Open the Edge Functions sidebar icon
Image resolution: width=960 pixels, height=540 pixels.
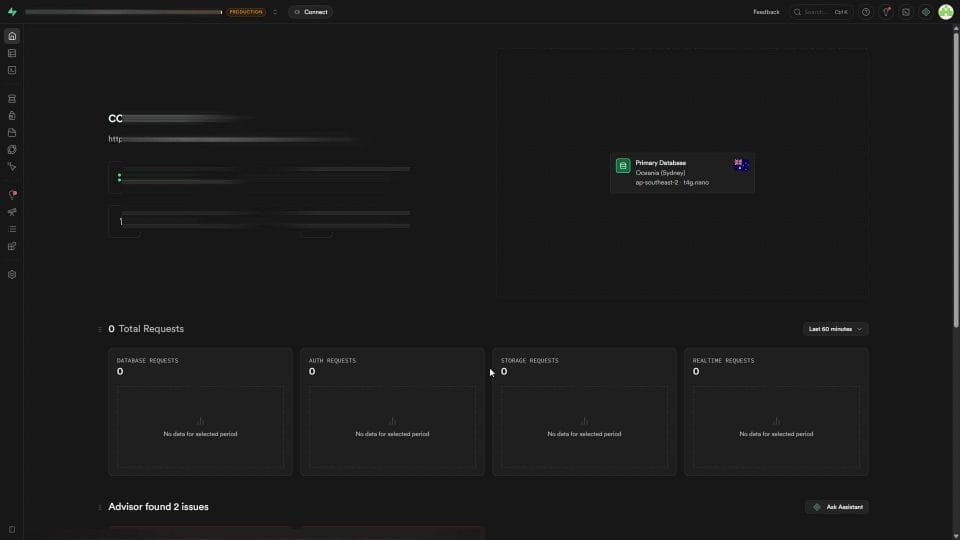coord(12,149)
